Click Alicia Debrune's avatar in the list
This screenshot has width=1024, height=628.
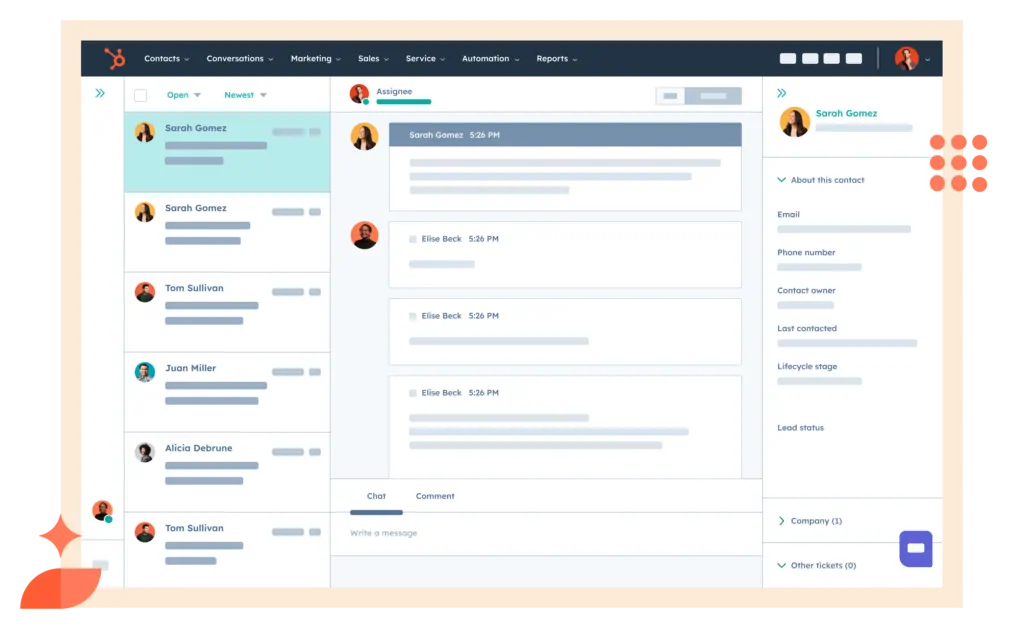point(144,452)
